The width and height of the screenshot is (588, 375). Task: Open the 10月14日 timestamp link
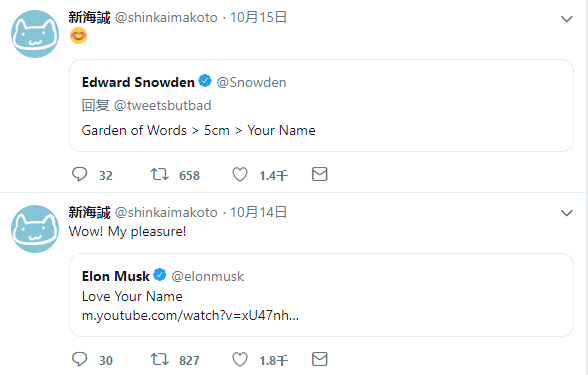[x=258, y=212]
